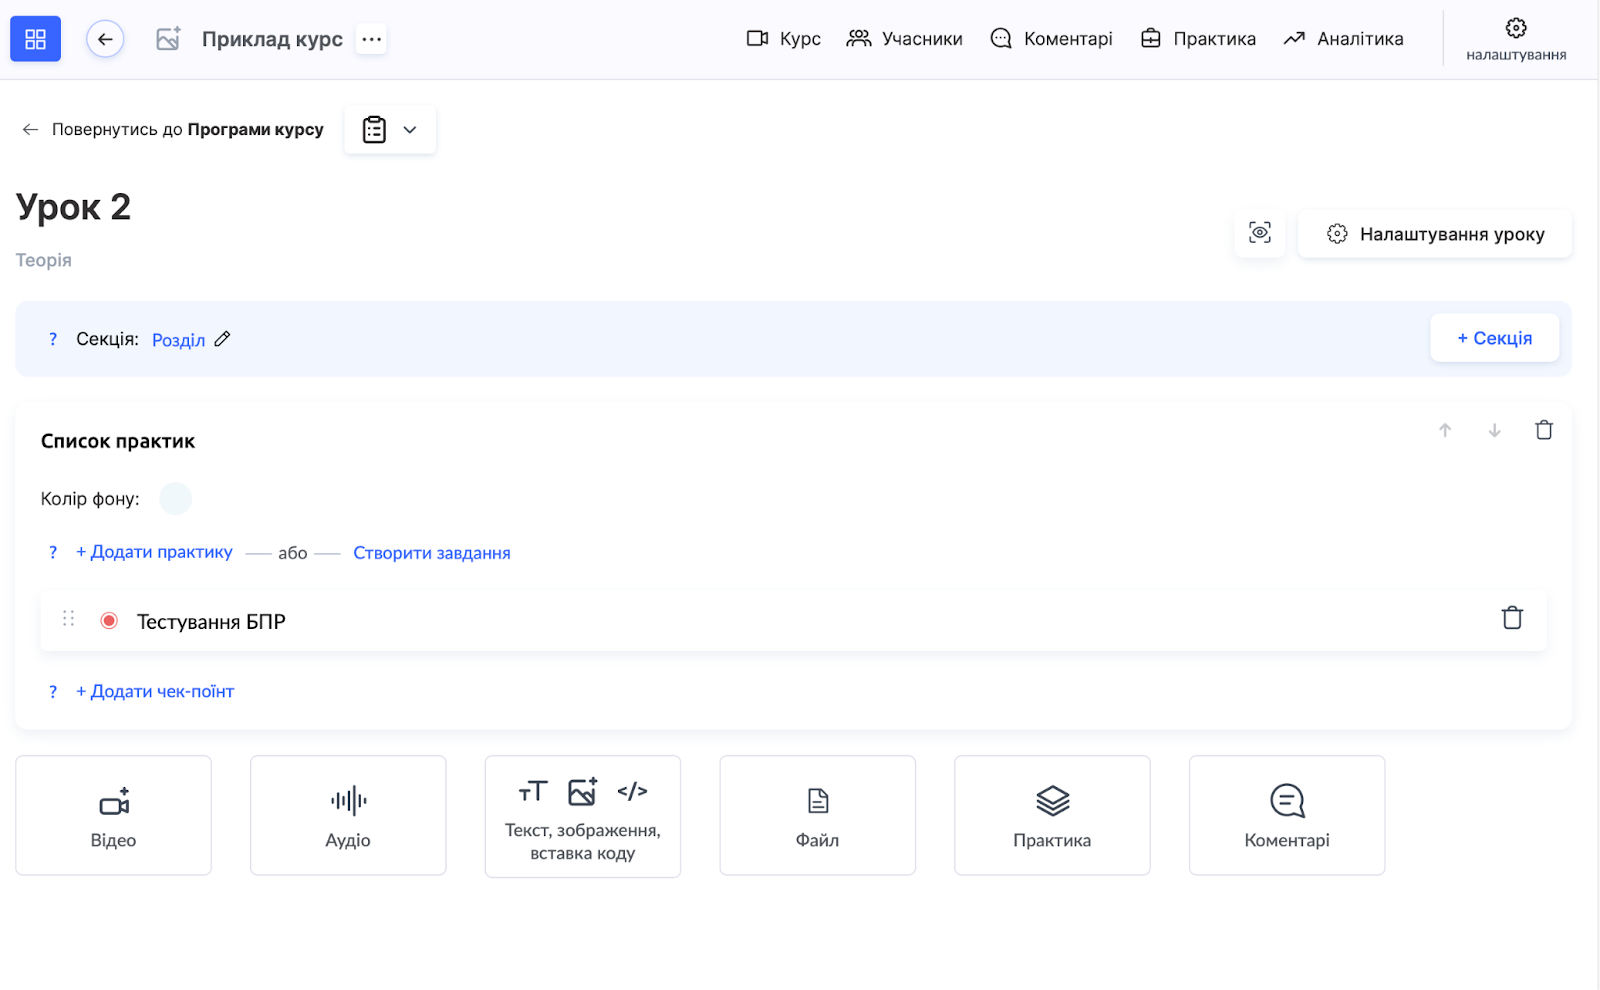Remove Тестування БПР with trash icon
The height and width of the screenshot is (990, 1600).
pyautogui.click(x=1511, y=618)
